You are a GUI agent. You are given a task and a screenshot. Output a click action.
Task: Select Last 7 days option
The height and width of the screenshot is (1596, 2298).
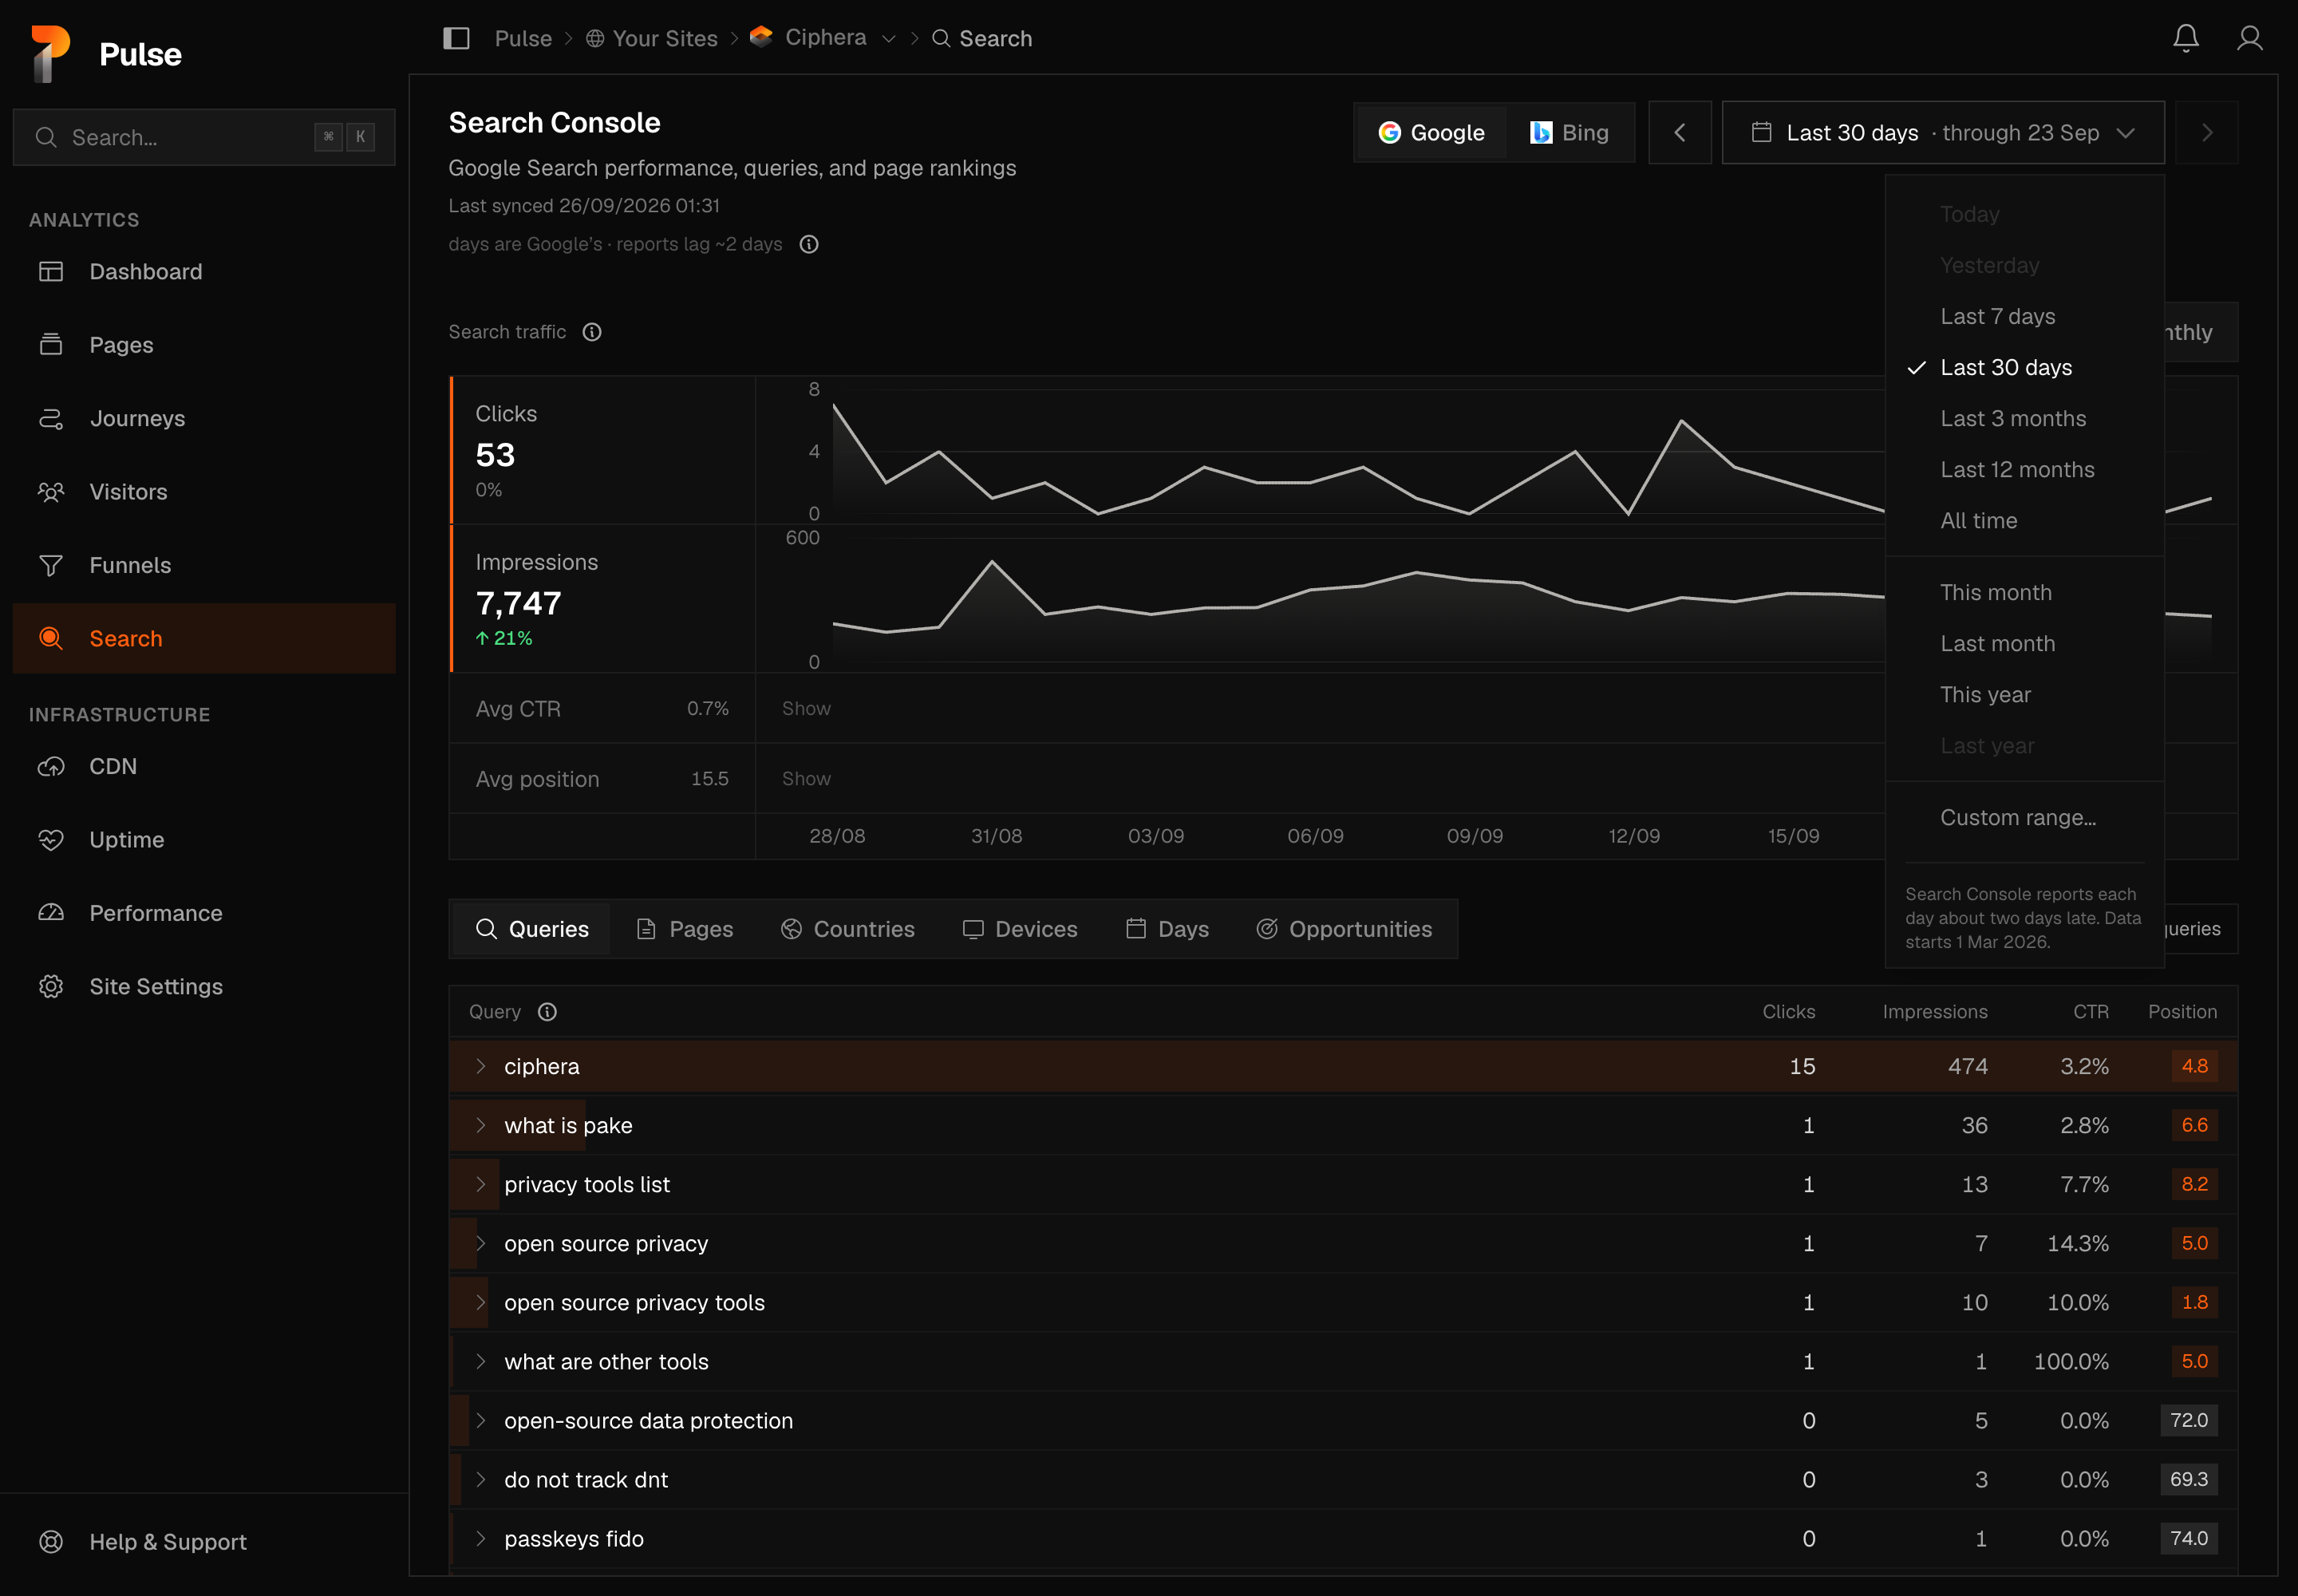2025,316
